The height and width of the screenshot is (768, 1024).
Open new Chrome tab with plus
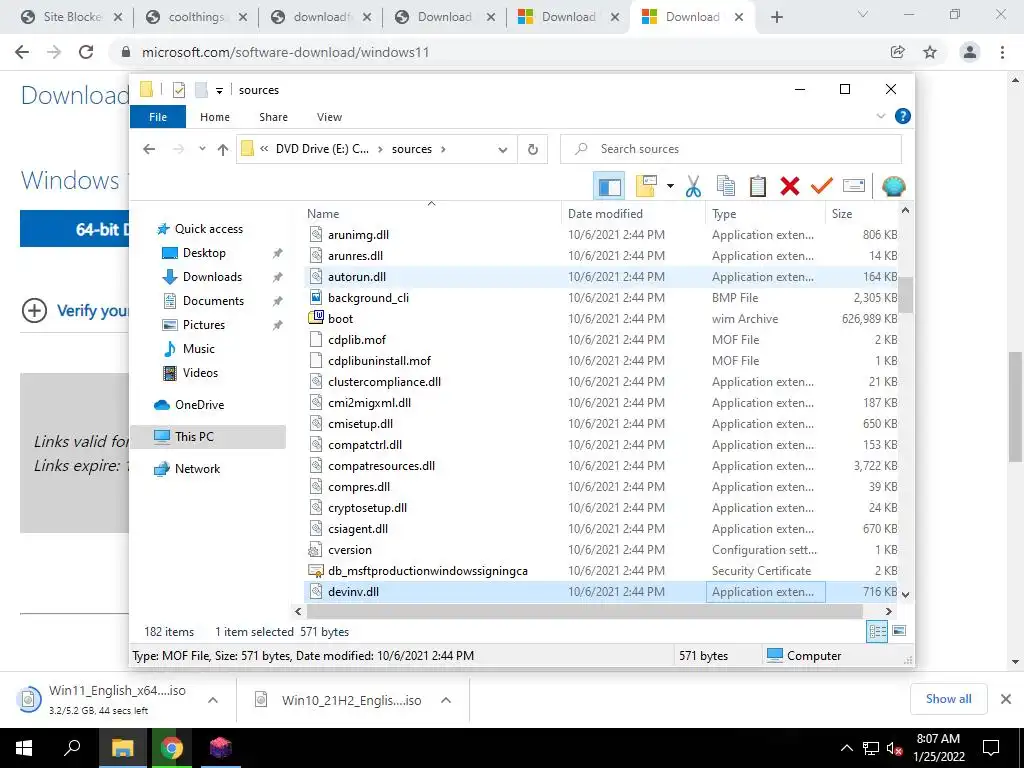776,17
